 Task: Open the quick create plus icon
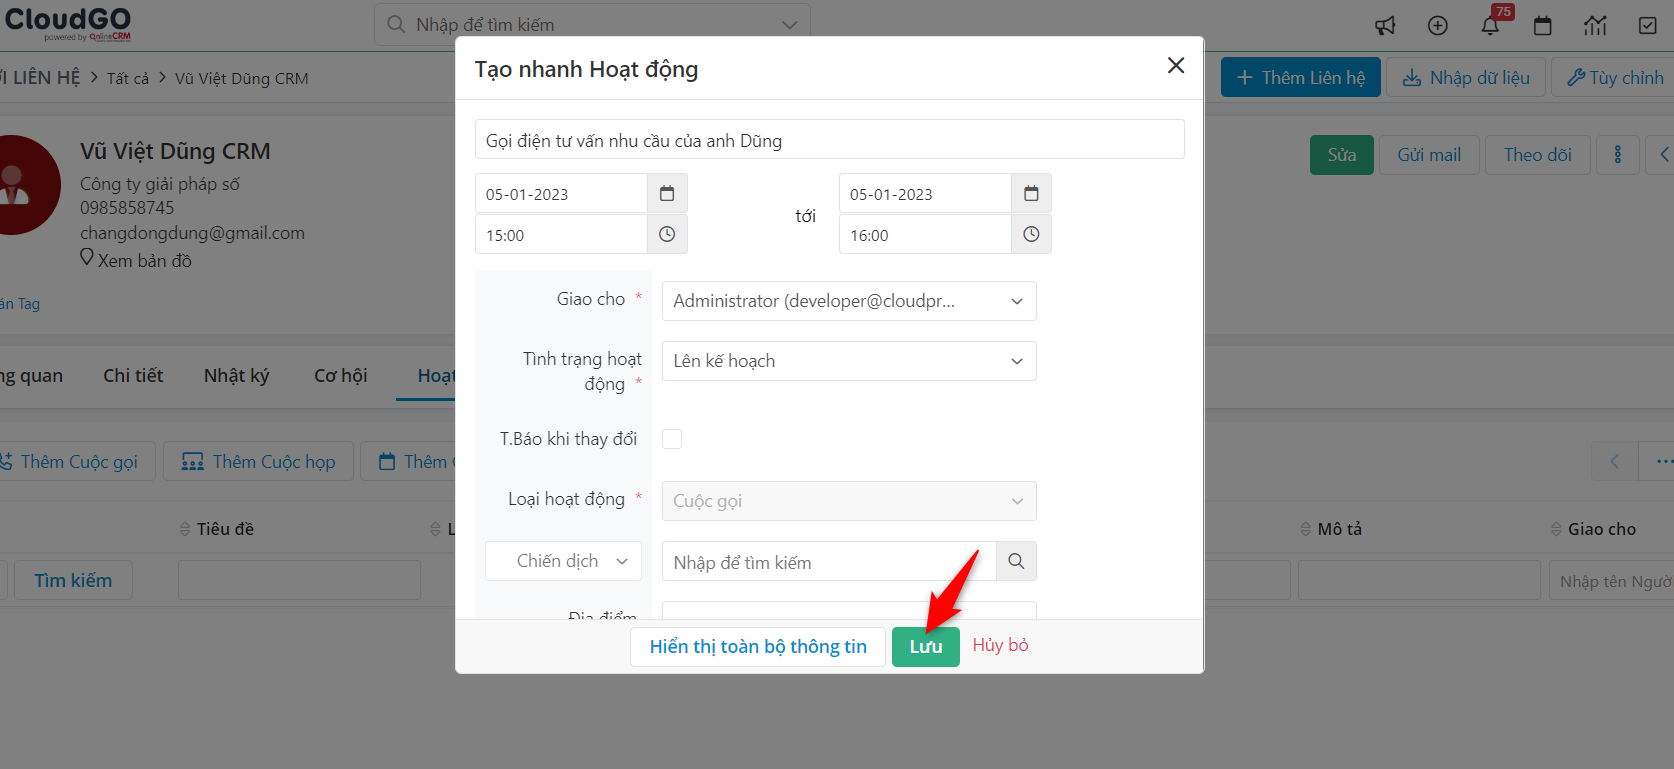(1438, 25)
